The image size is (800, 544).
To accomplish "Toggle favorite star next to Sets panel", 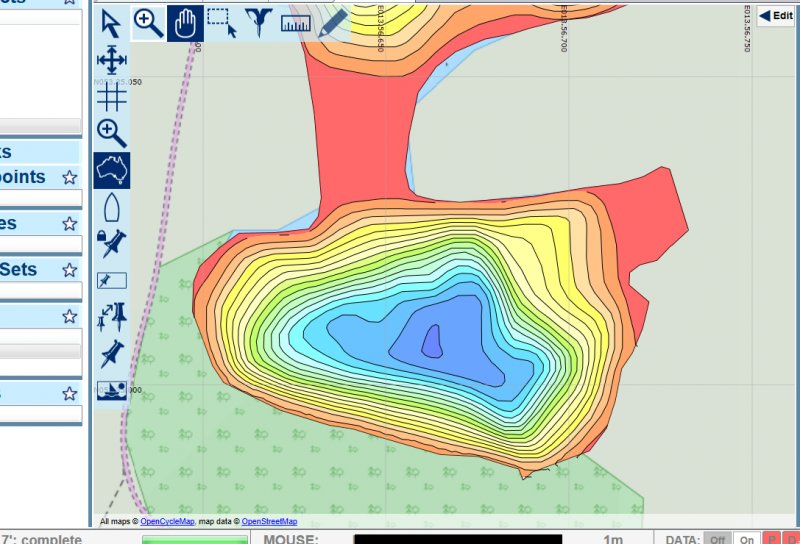I will pos(69,270).
